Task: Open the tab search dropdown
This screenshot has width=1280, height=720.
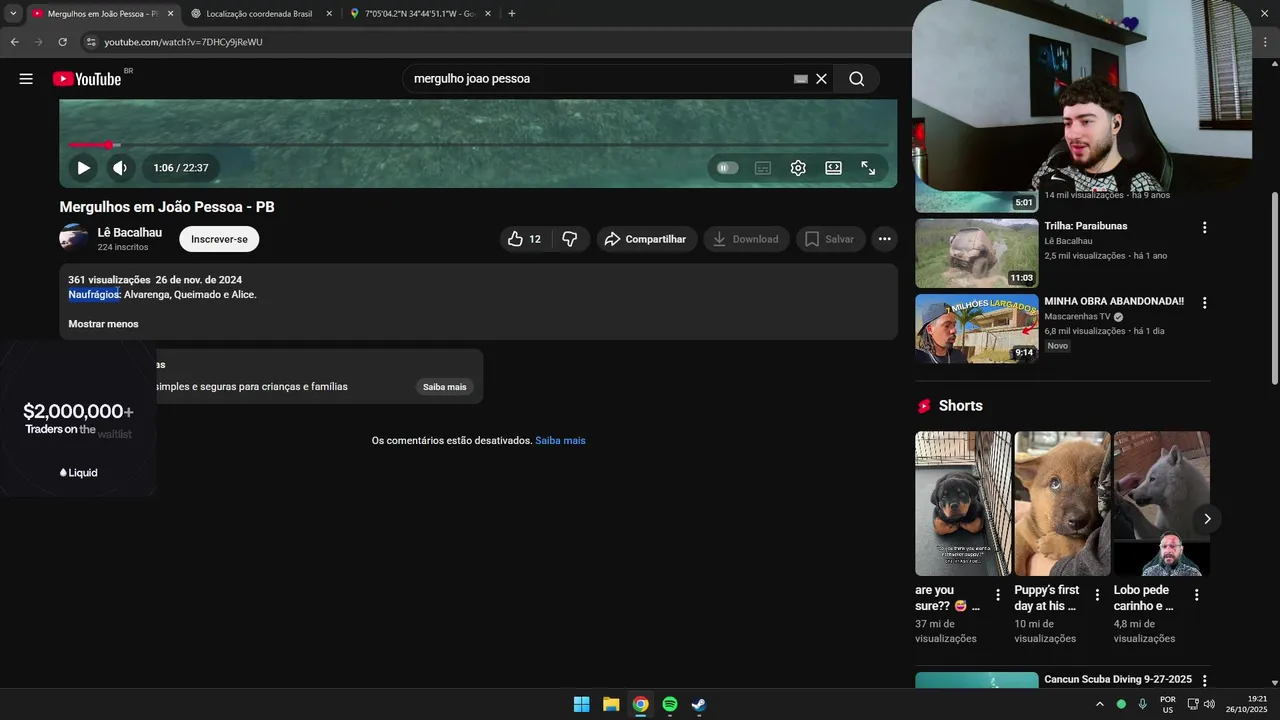Action: point(13,14)
